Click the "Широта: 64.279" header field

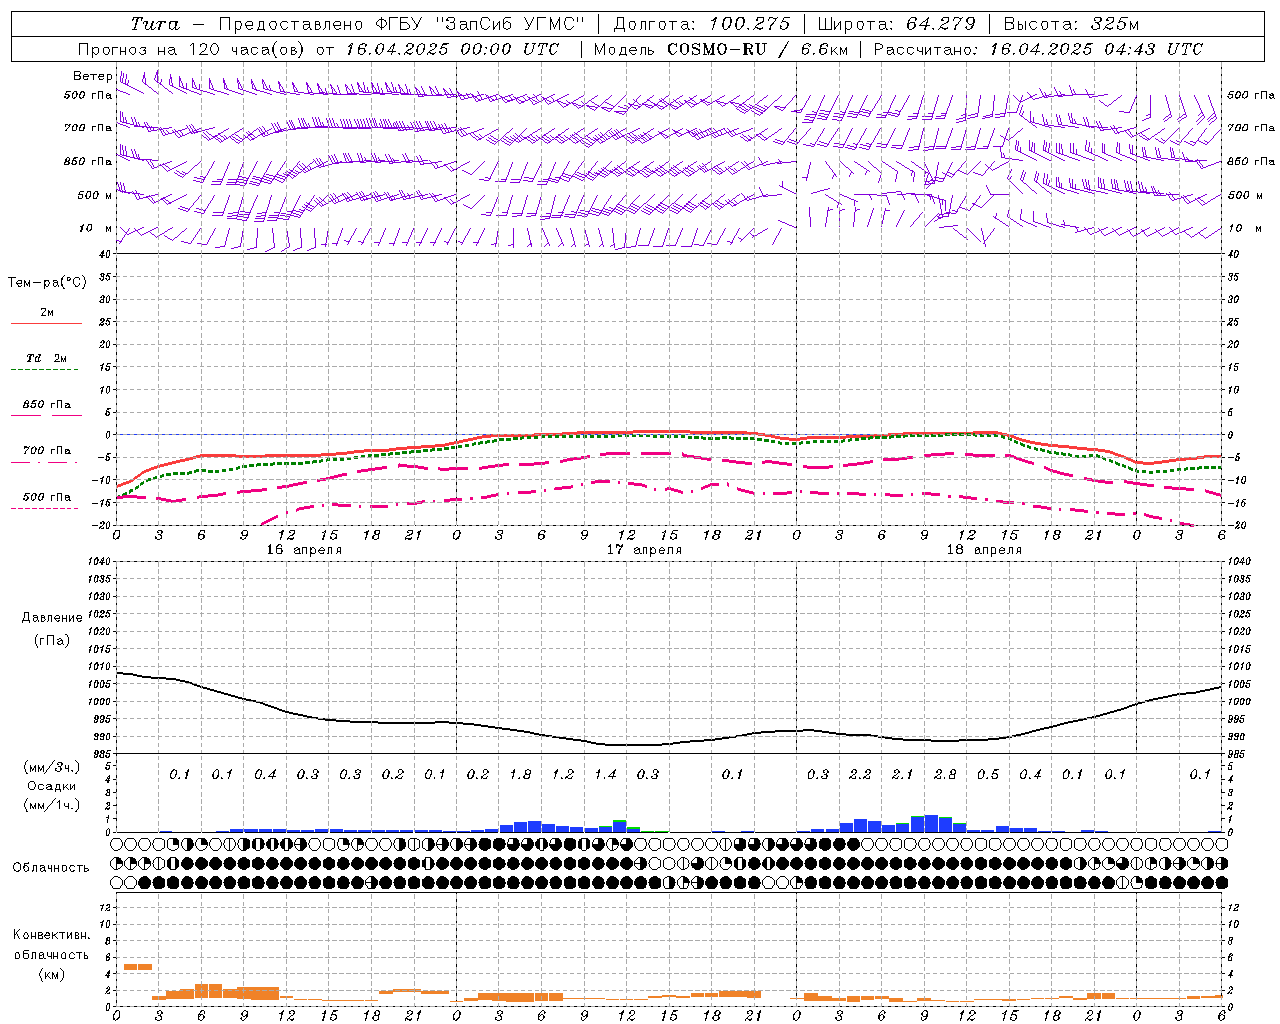tap(896, 24)
